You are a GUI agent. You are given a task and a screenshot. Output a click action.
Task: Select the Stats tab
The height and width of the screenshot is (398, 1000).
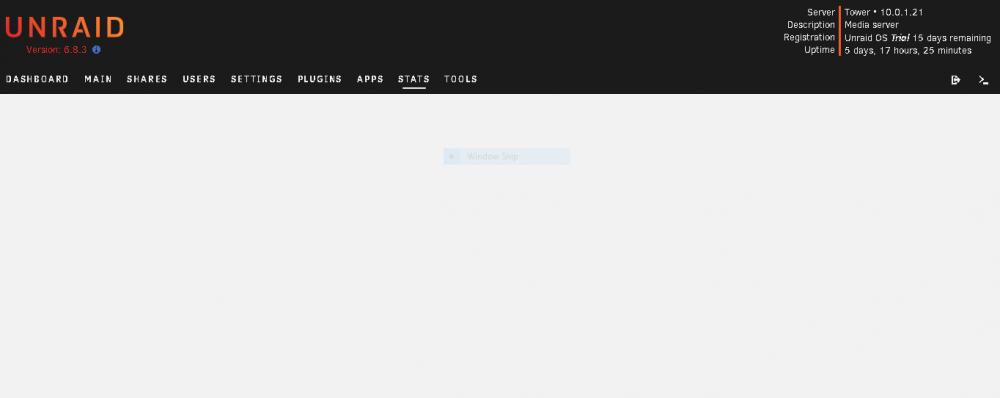[x=414, y=79]
